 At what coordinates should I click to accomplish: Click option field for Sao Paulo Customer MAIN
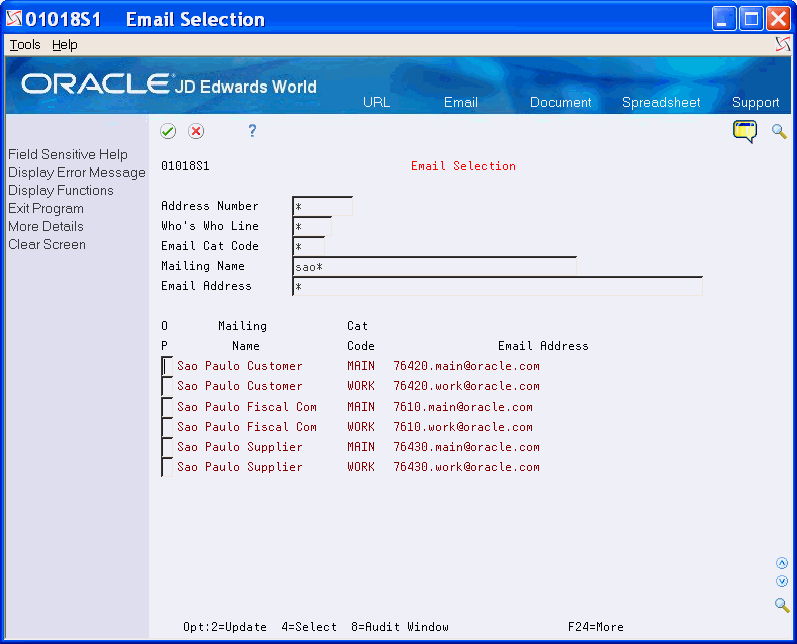pyautogui.click(x=167, y=366)
